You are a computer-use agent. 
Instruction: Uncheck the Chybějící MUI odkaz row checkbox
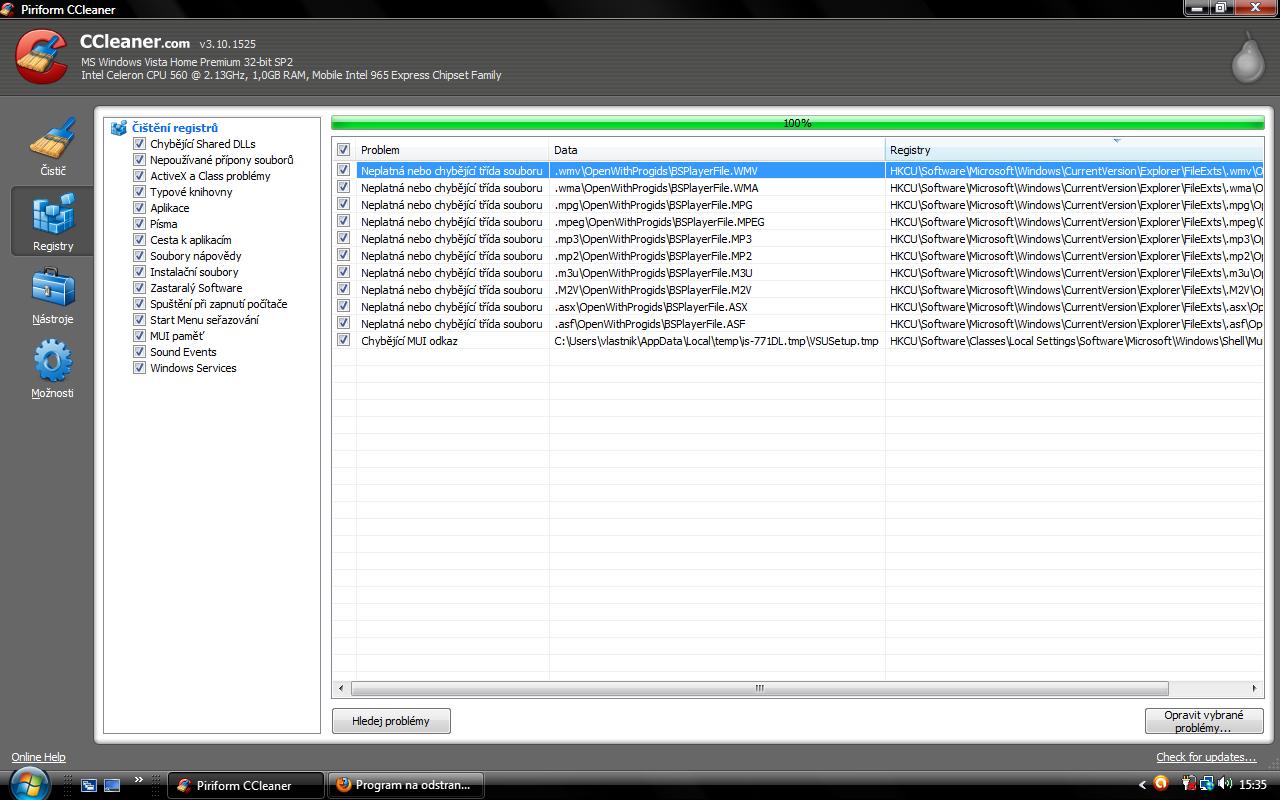pyautogui.click(x=344, y=341)
